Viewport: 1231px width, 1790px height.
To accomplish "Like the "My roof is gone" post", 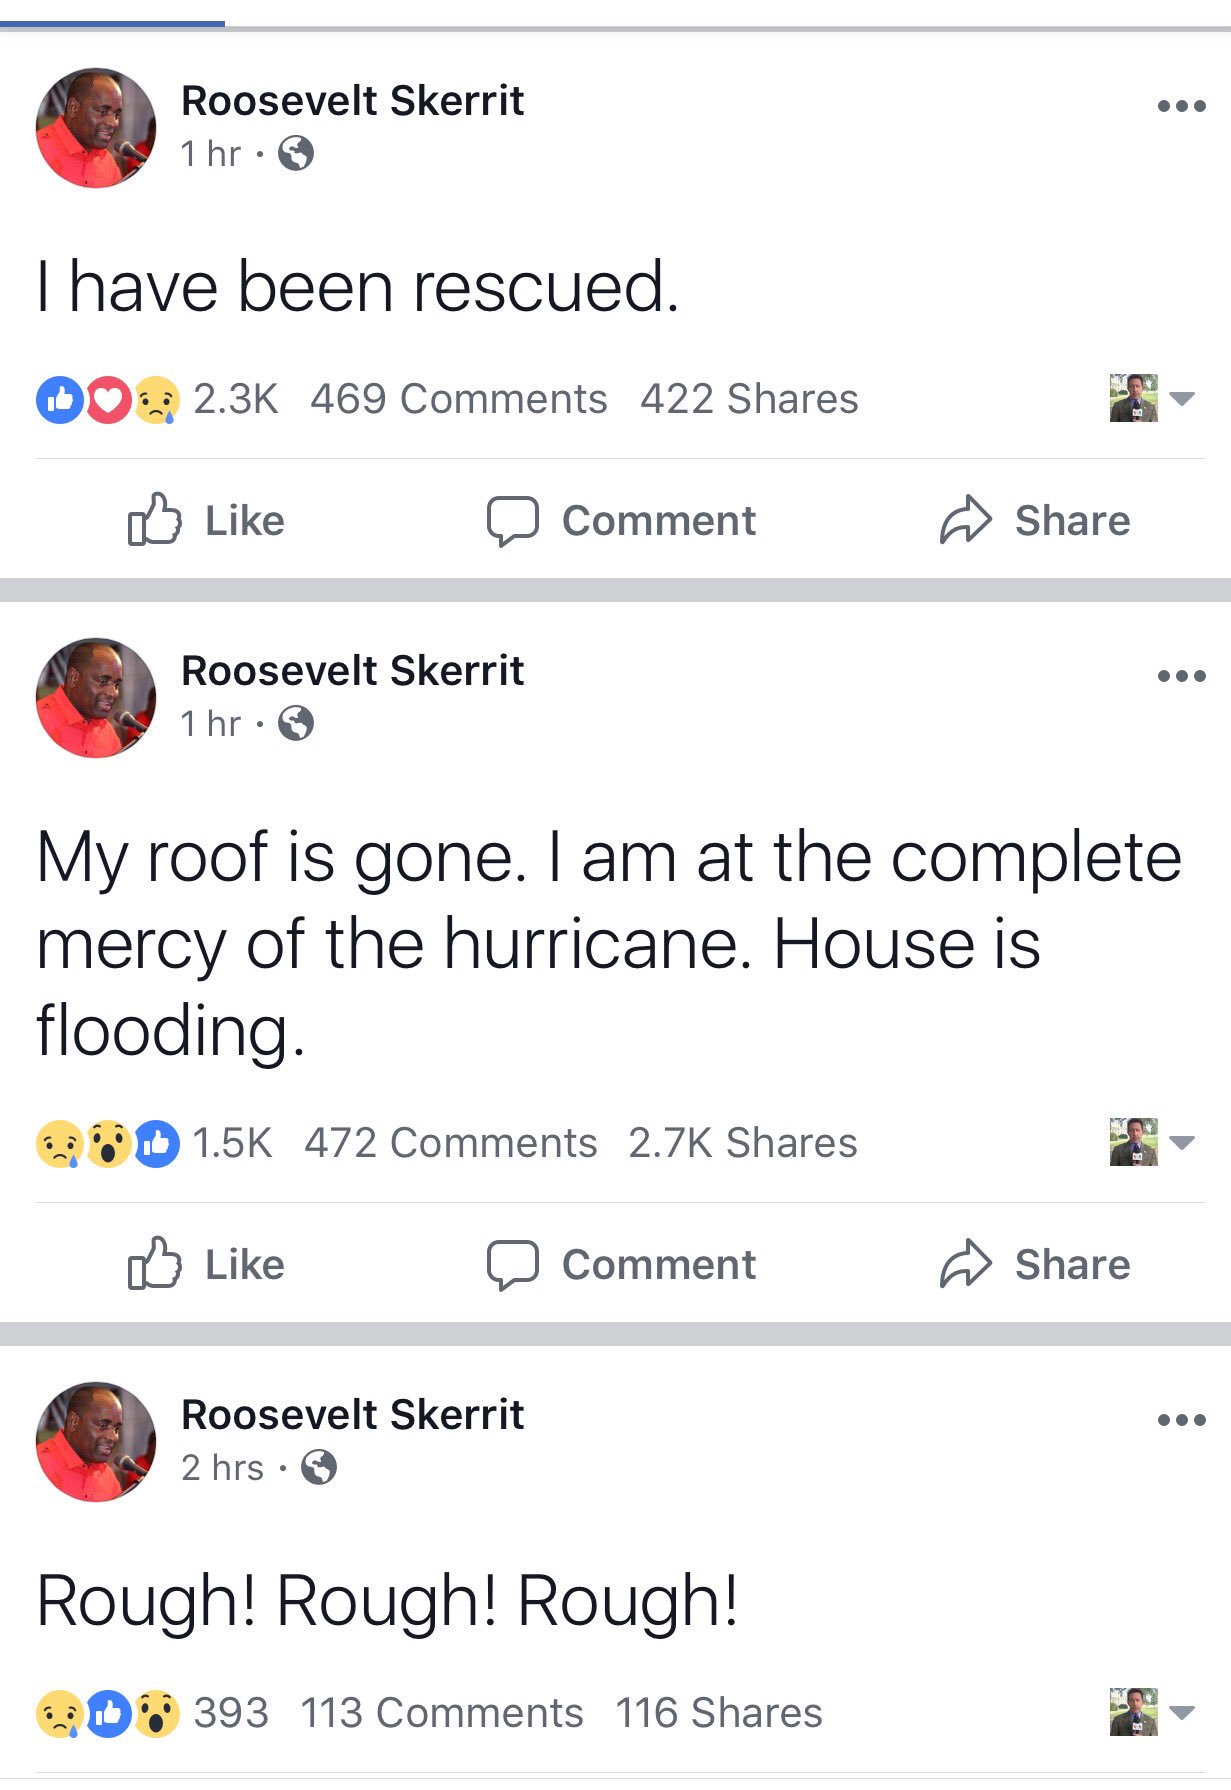I will (207, 1265).
